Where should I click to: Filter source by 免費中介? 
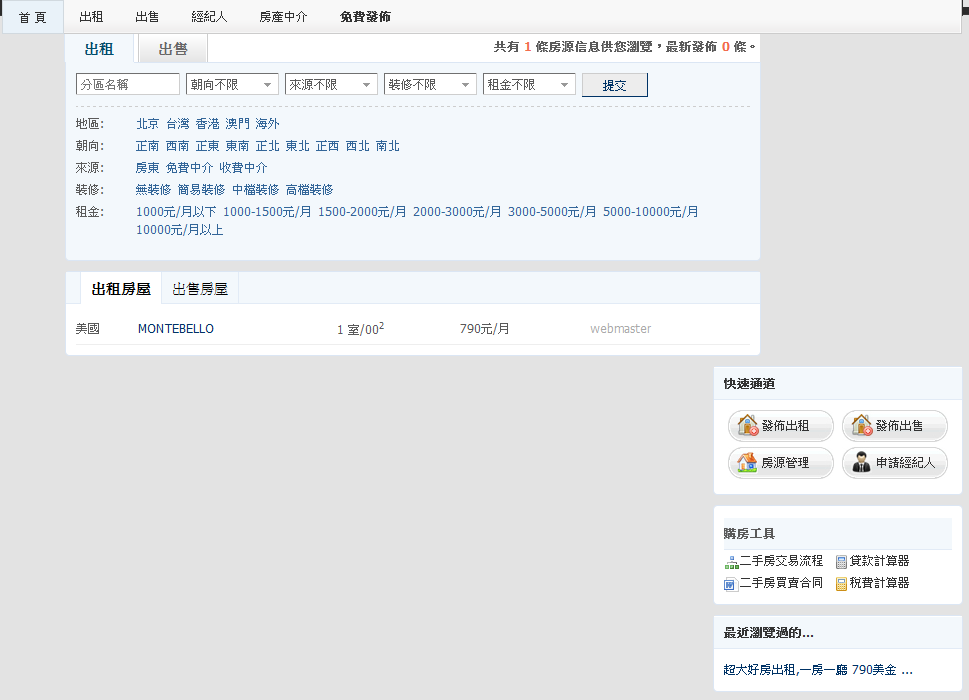(x=189, y=167)
